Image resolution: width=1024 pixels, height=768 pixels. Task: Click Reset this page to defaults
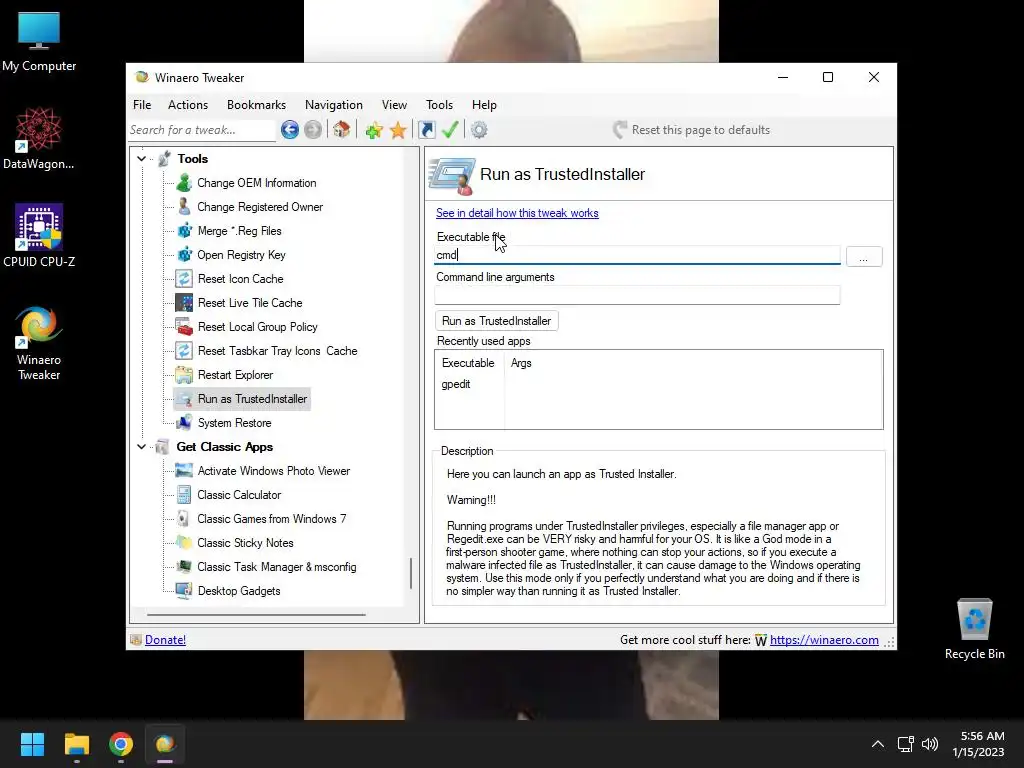click(692, 130)
